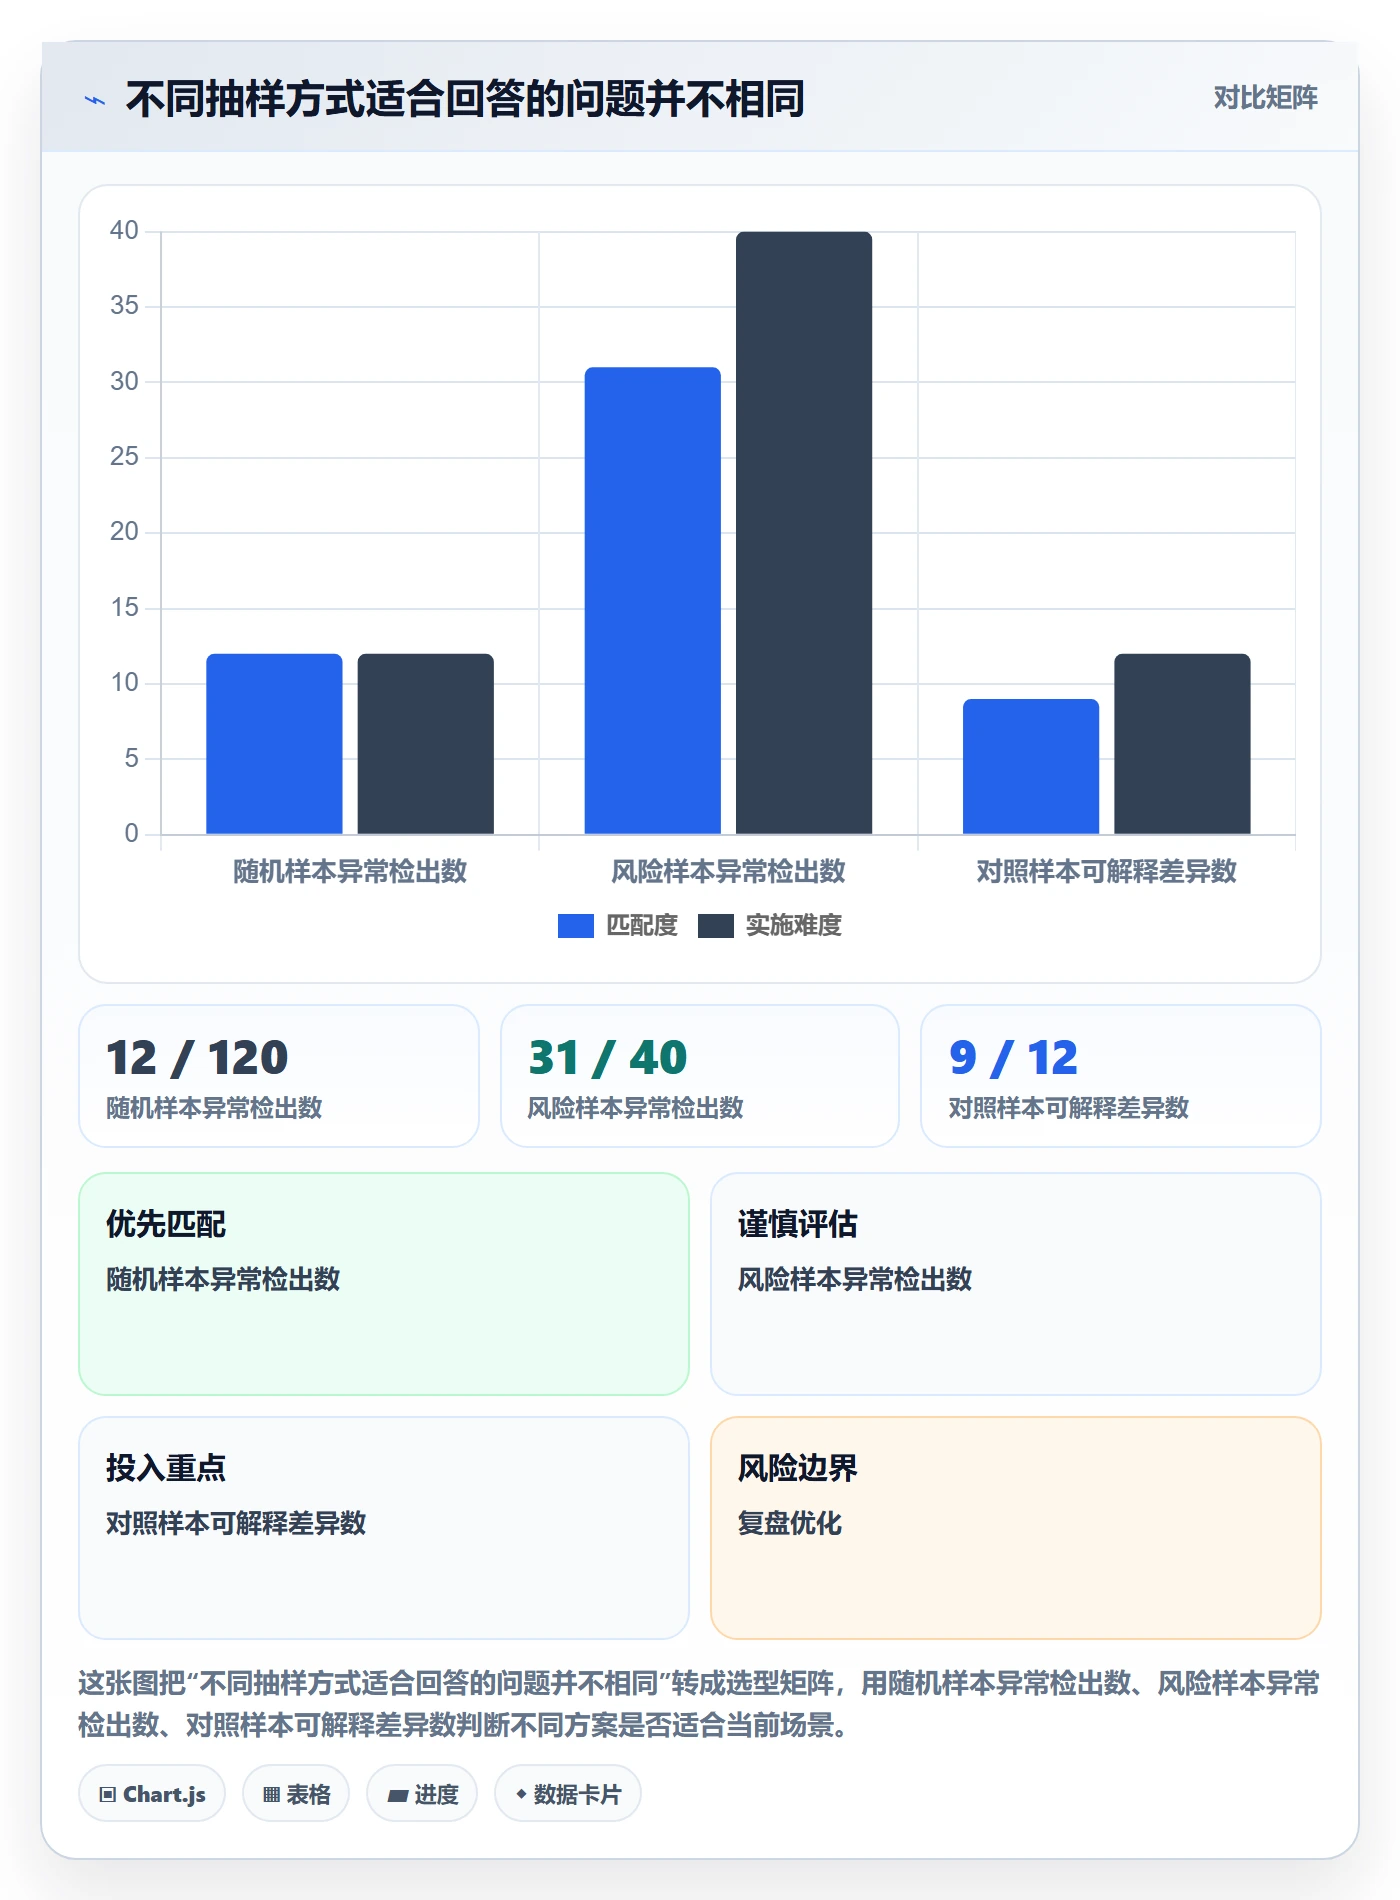Open the 优先匹配 green card
The width and height of the screenshot is (1400, 1900).
(x=384, y=1284)
